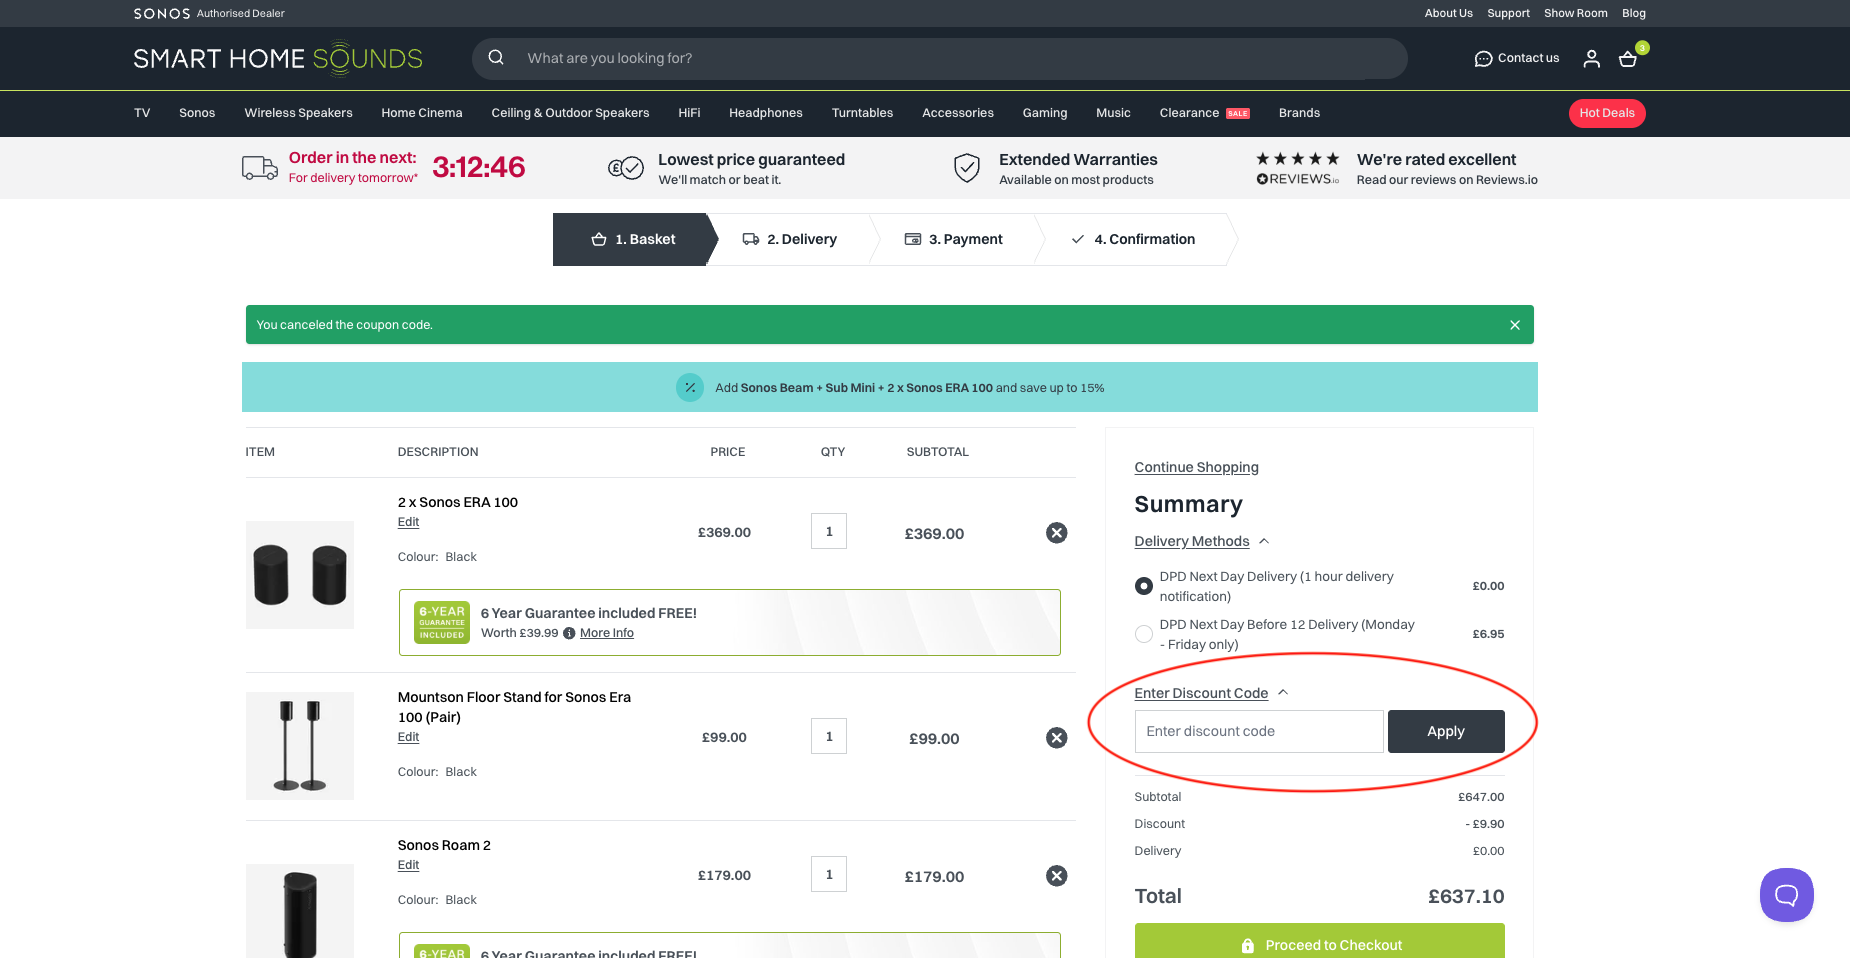1850x958 pixels.
Task: Click the percent icon in bundle banner
Action: pos(690,387)
